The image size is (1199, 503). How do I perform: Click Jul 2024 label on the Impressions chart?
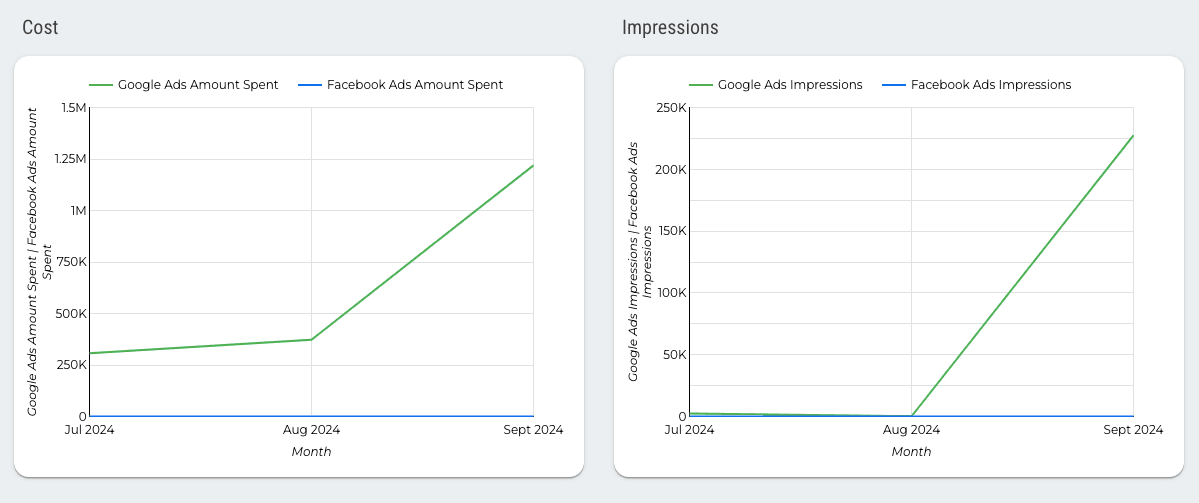(689, 430)
